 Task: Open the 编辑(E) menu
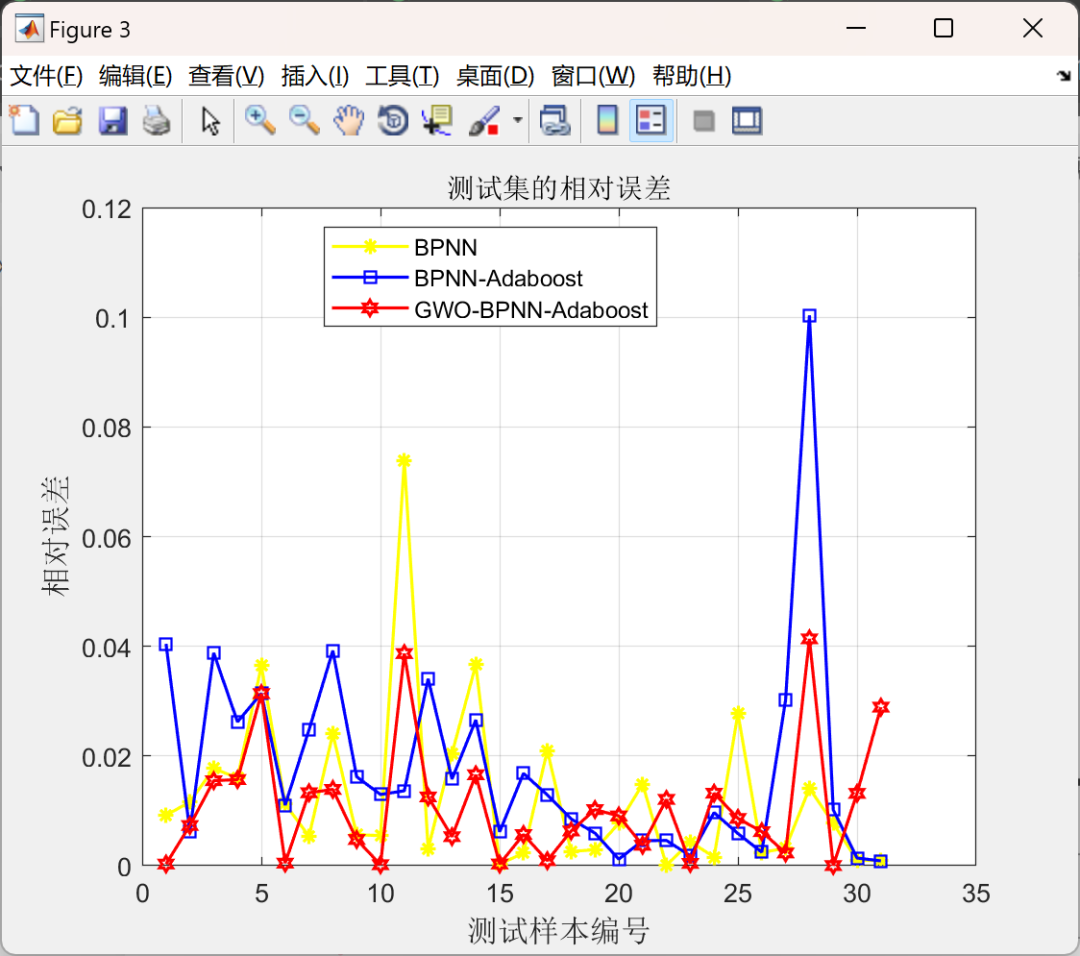pyautogui.click(x=136, y=76)
